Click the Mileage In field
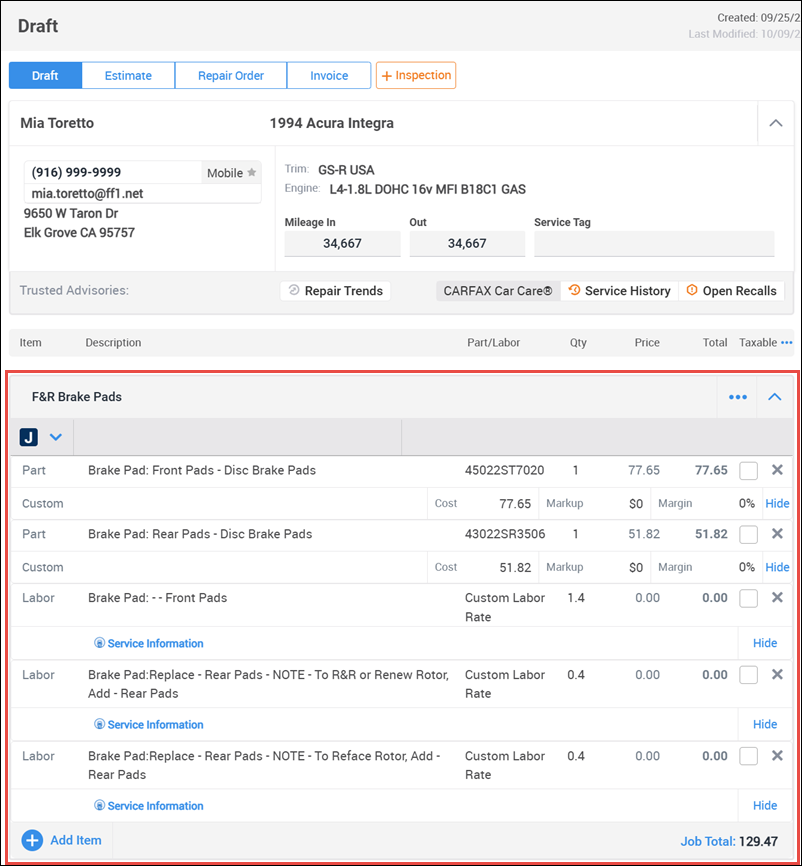This screenshot has height=866, width=802. click(342, 244)
